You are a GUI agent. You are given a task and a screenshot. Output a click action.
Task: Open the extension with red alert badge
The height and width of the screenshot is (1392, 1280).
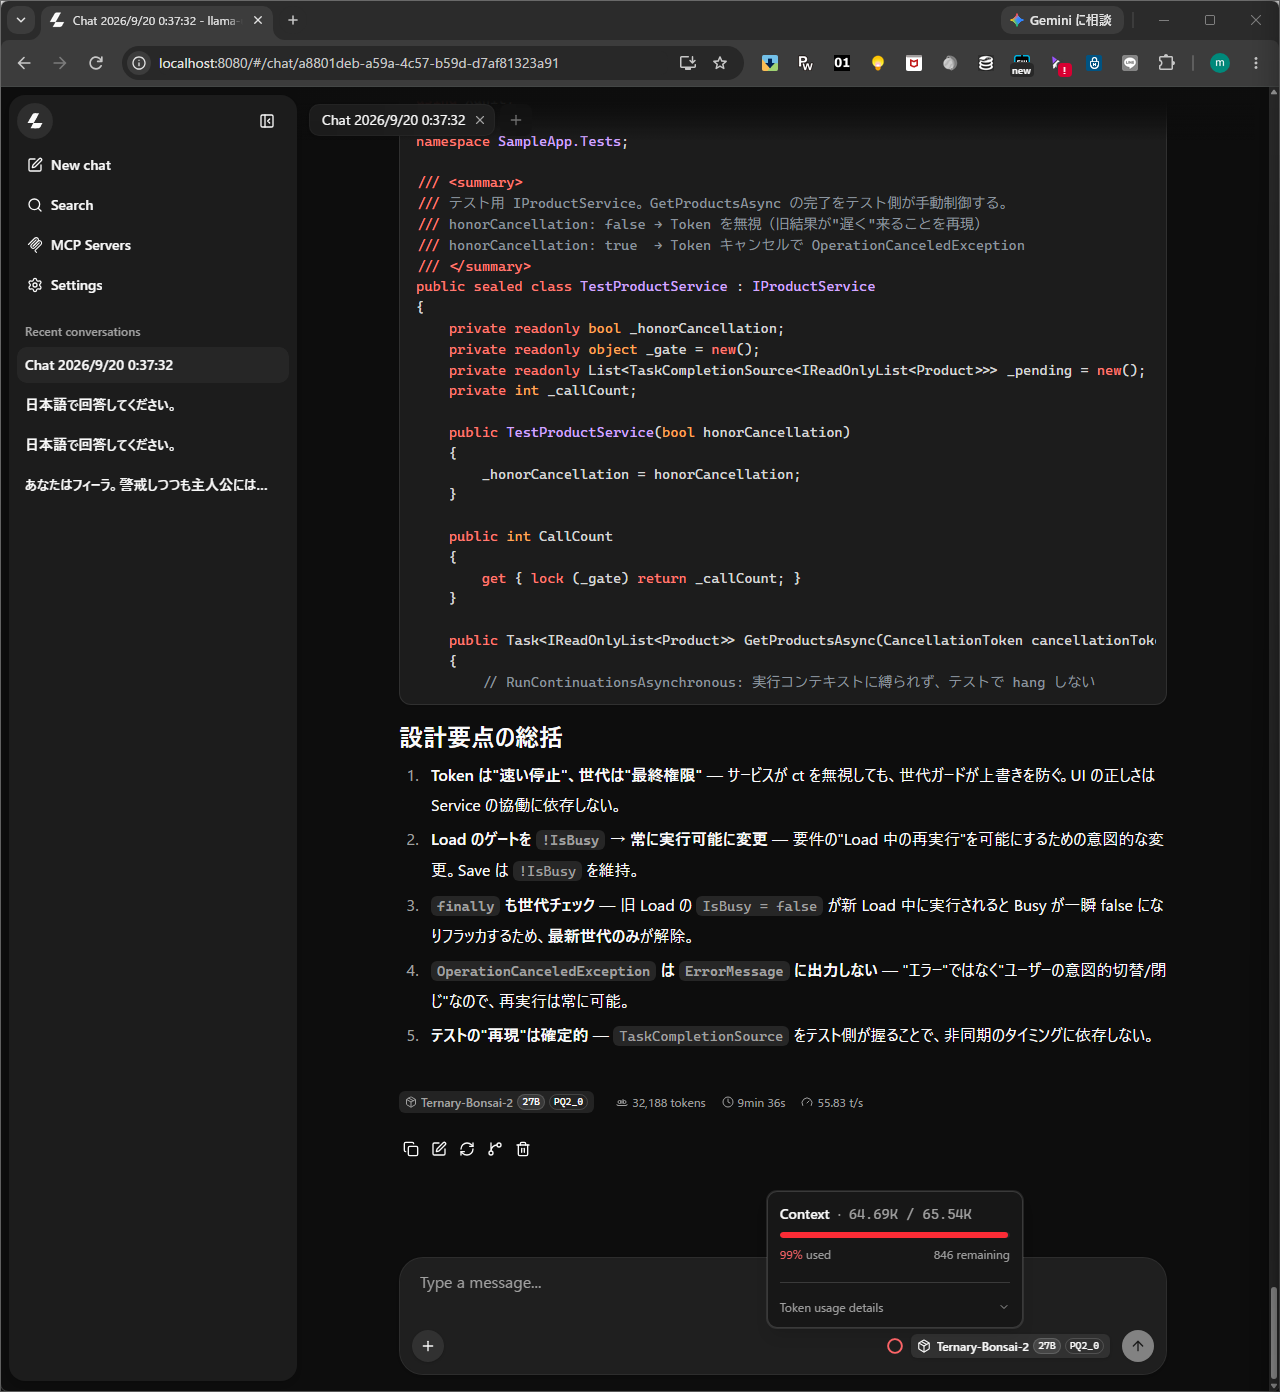[1059, 65]
